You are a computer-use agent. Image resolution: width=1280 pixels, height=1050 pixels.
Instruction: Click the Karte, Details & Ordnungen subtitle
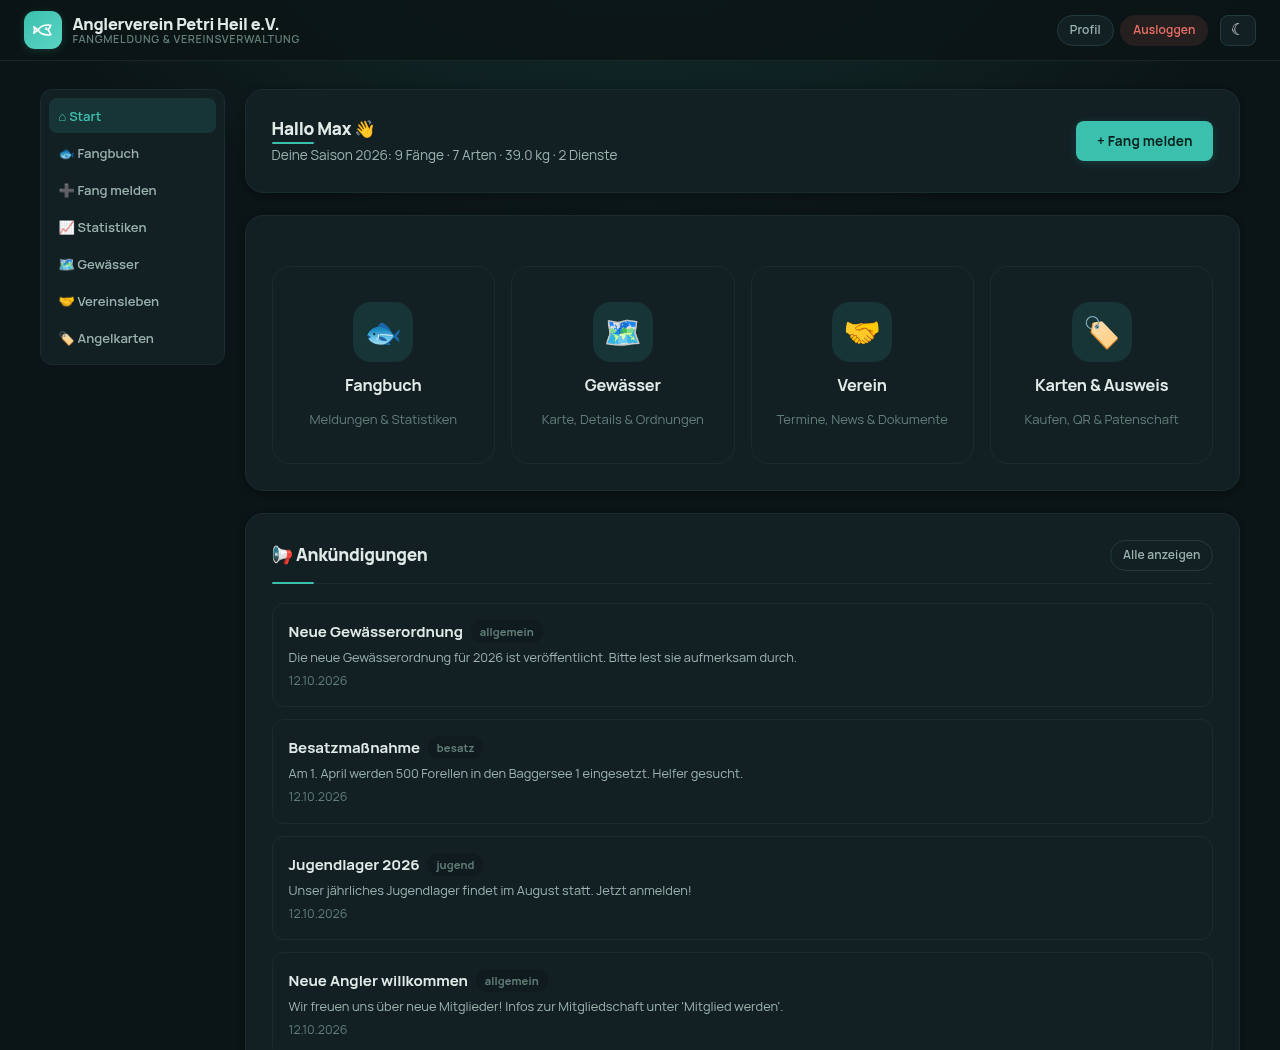(x=622, y=419)
